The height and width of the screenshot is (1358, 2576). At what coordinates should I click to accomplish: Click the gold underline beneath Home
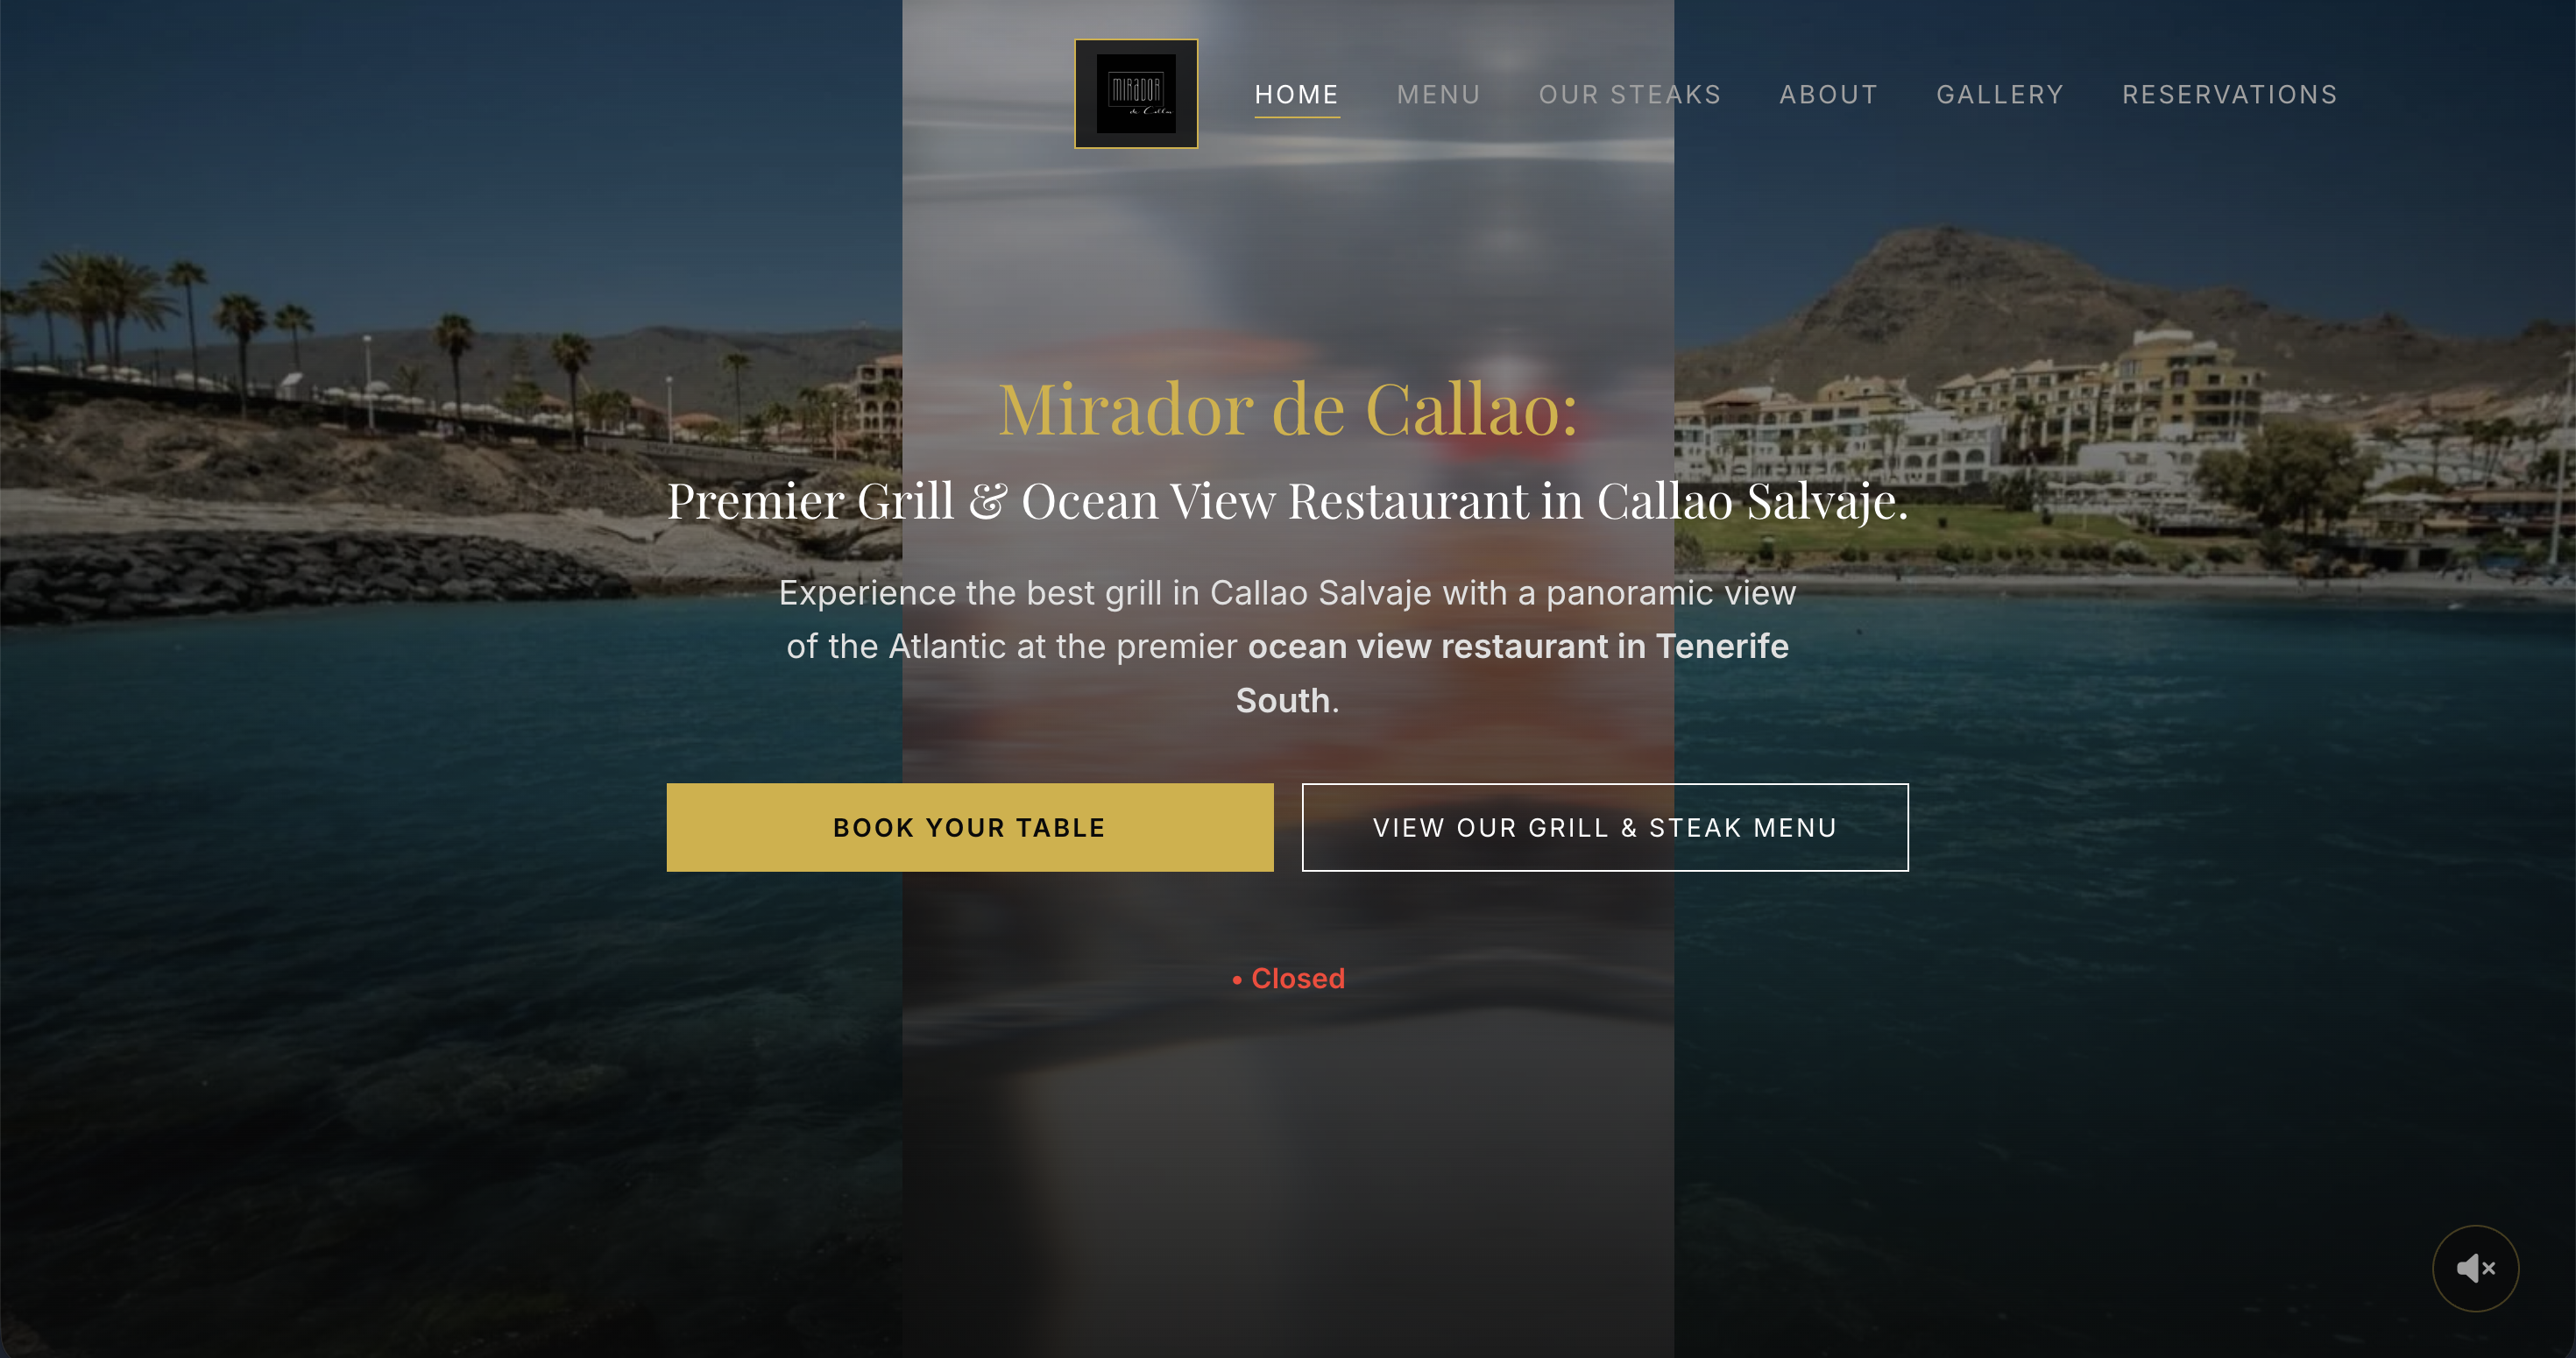point(1297,117)
